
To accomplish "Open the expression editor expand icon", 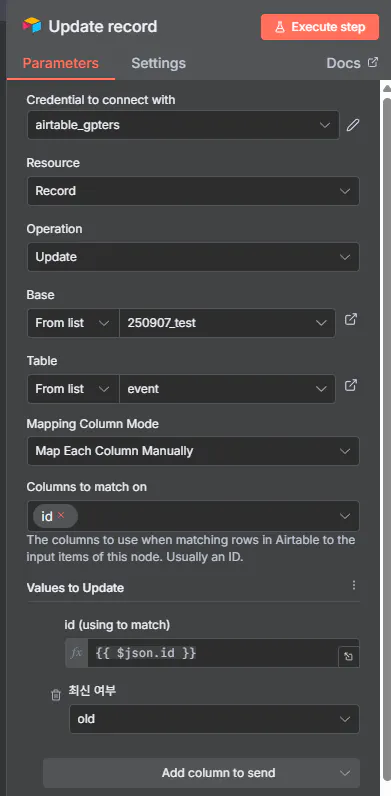I will (348, 657).
